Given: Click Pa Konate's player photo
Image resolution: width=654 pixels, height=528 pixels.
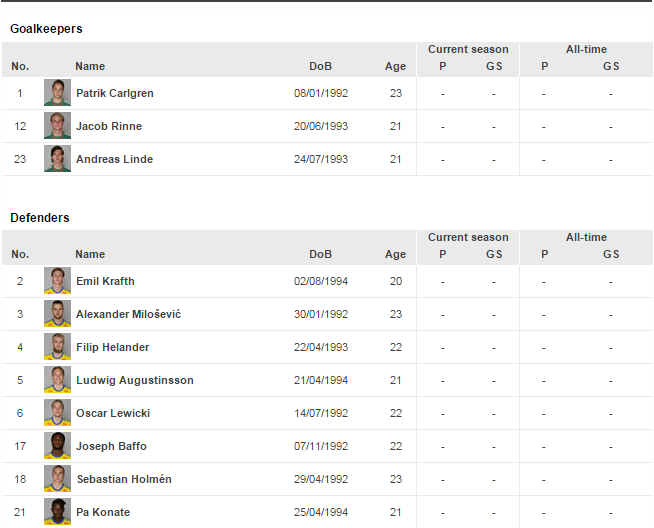Looking at the screenshot, I should click(57, 512).
